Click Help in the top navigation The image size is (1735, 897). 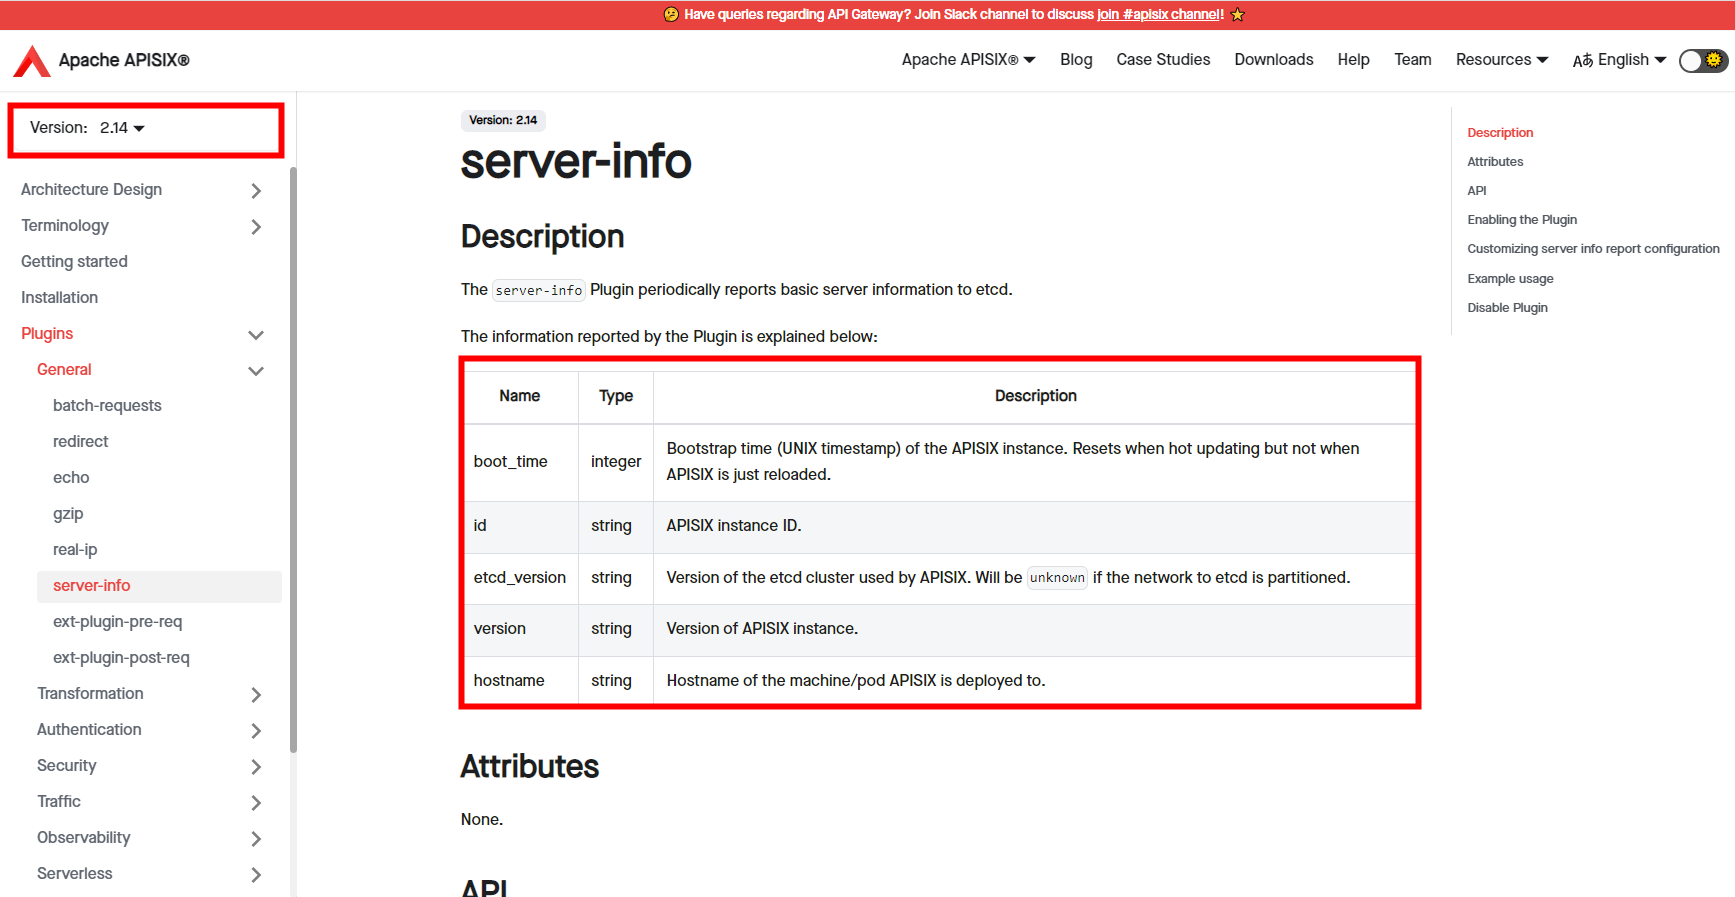click(1353, 60)
